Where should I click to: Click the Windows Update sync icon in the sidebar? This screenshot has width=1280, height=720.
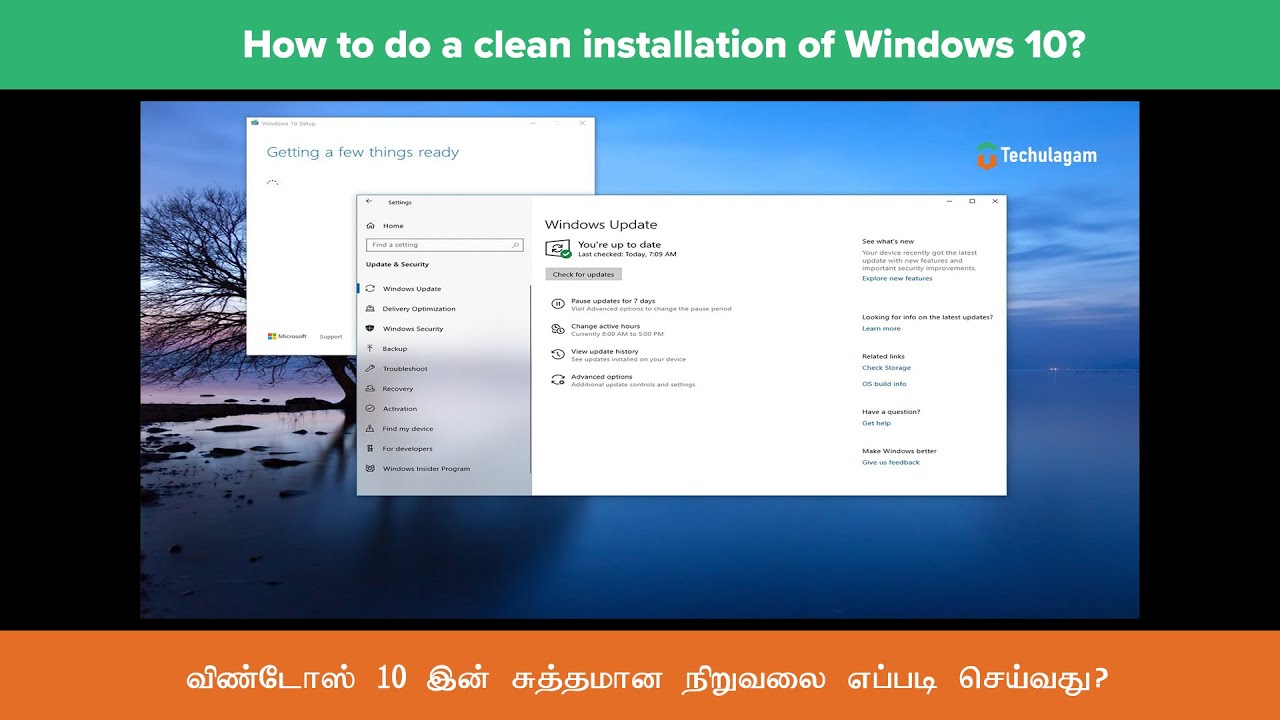click(x=370, y=288)
